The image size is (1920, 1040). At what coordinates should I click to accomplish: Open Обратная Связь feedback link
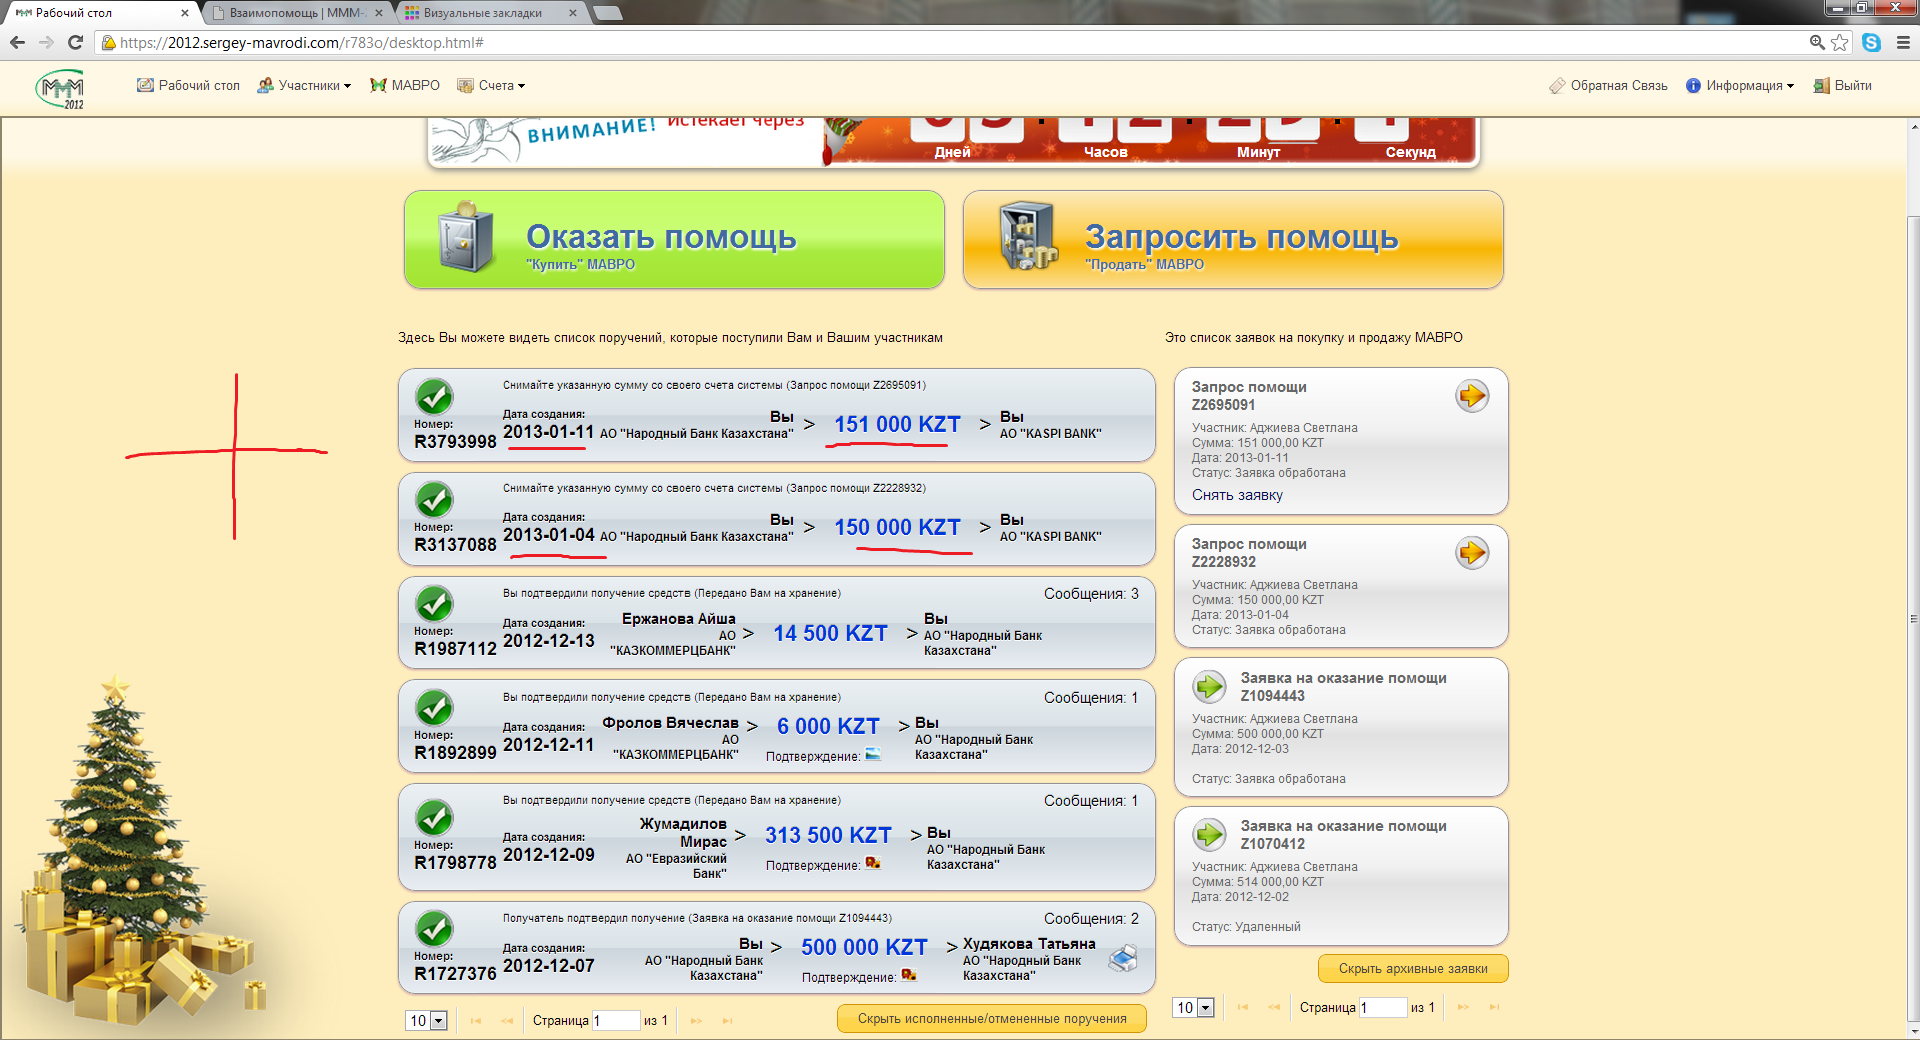(x=1608, y=86)
